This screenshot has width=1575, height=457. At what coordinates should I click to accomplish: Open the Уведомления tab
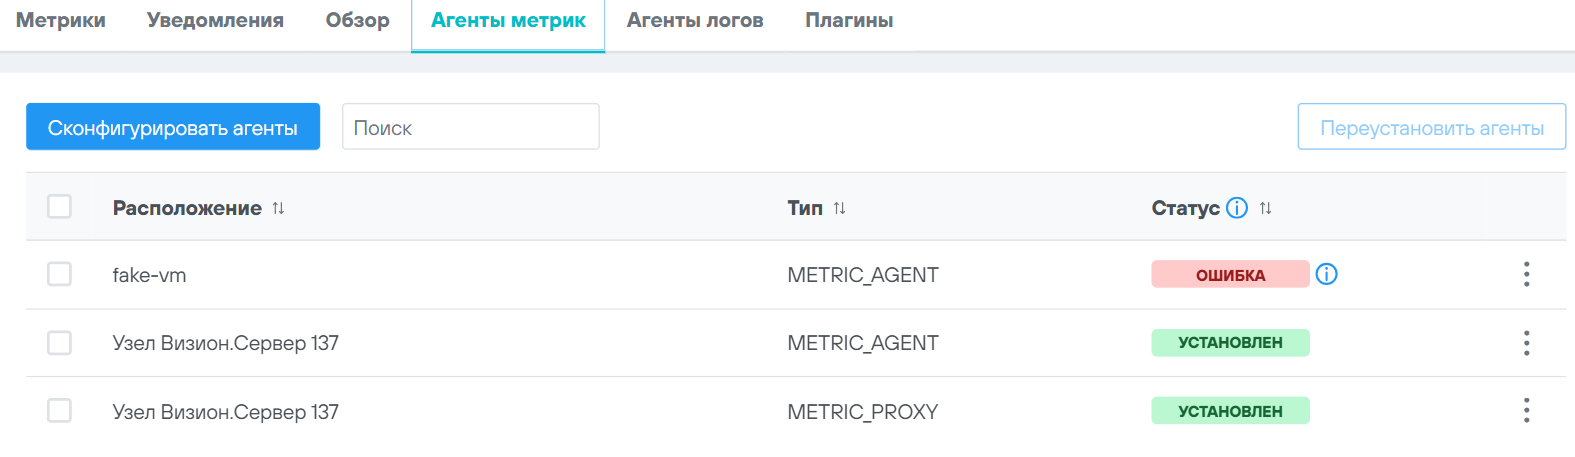click(215, 21)
